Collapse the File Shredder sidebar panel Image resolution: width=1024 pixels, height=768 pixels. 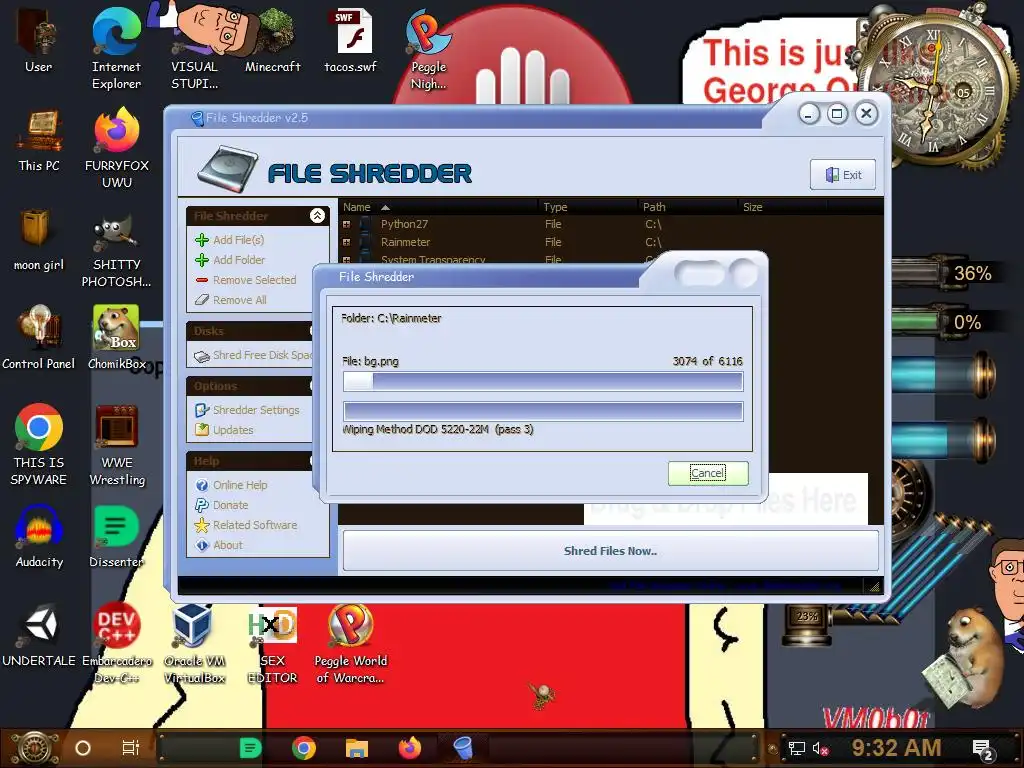[x=317, y=216]
